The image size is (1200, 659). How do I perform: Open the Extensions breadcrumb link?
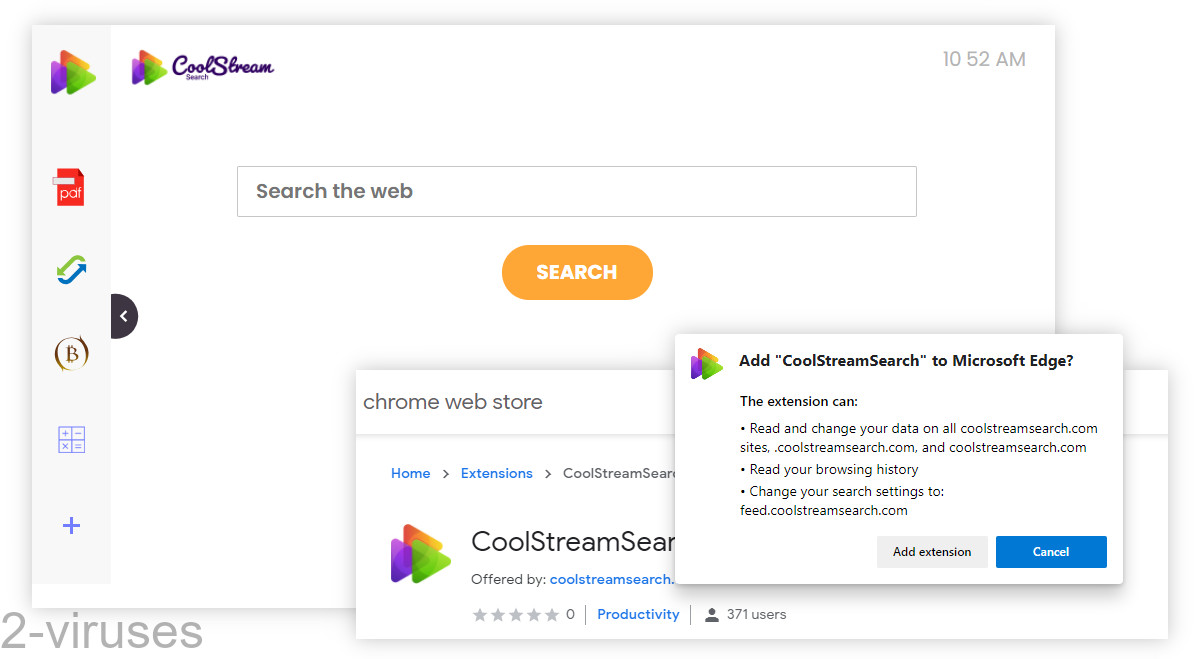click(497, 472)
